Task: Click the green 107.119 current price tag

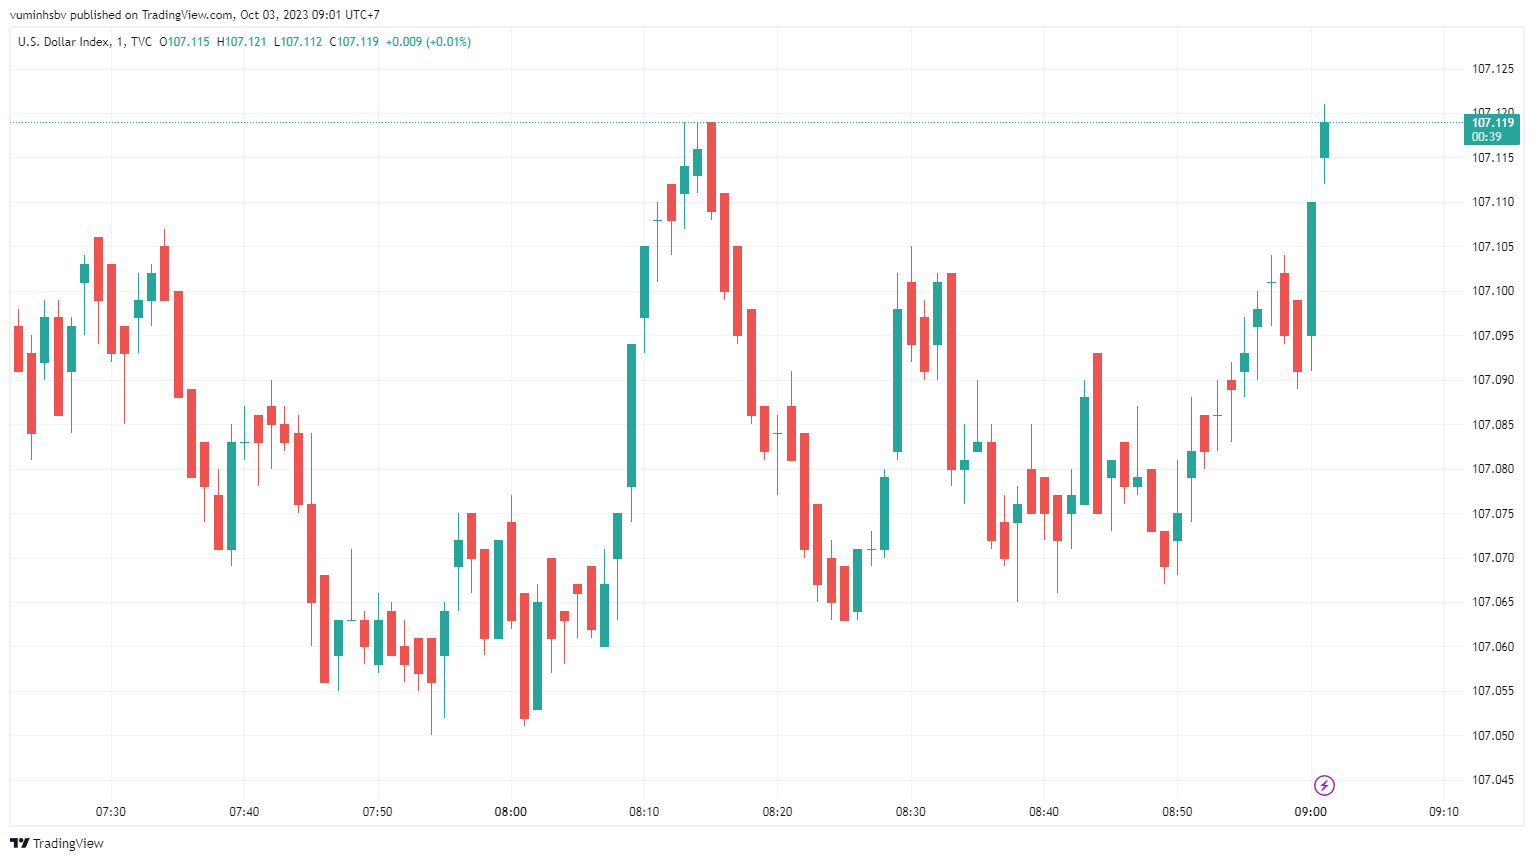Action: pos(1492,129)
